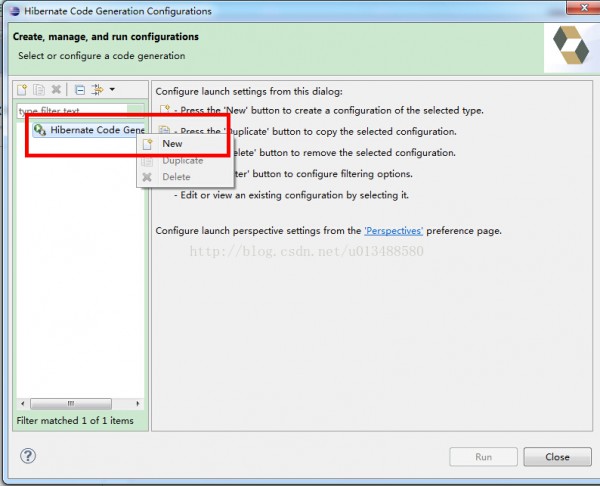Click the Filter configurations toolbar icon
Viewport: 600px width, 486px height.
click(x=97, y=90)
